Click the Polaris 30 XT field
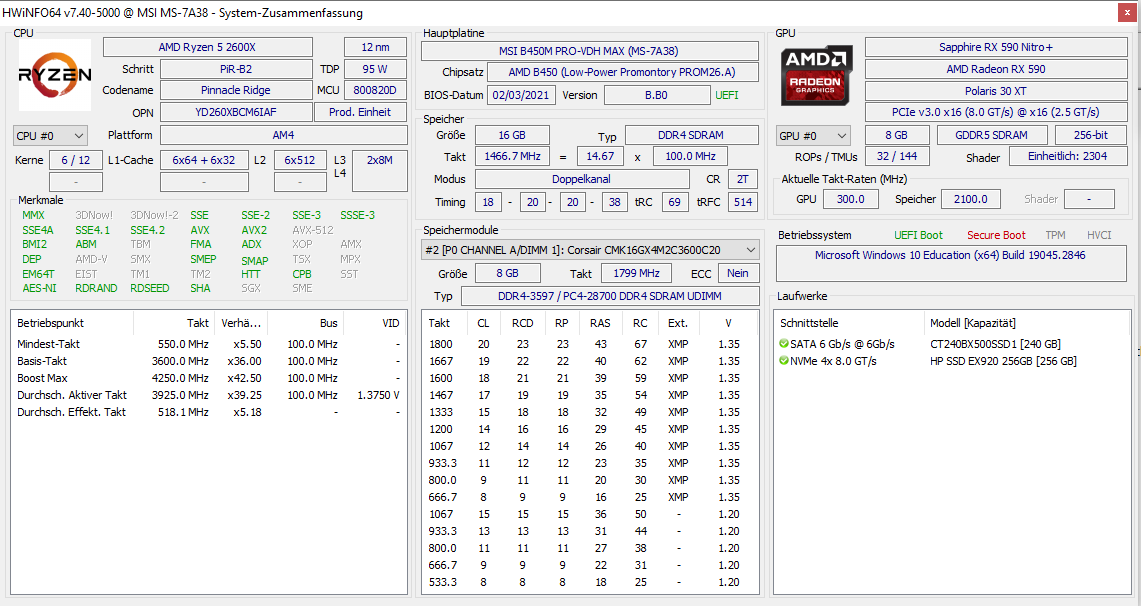This screenshot has height=606, width=1141. (995, 91)
